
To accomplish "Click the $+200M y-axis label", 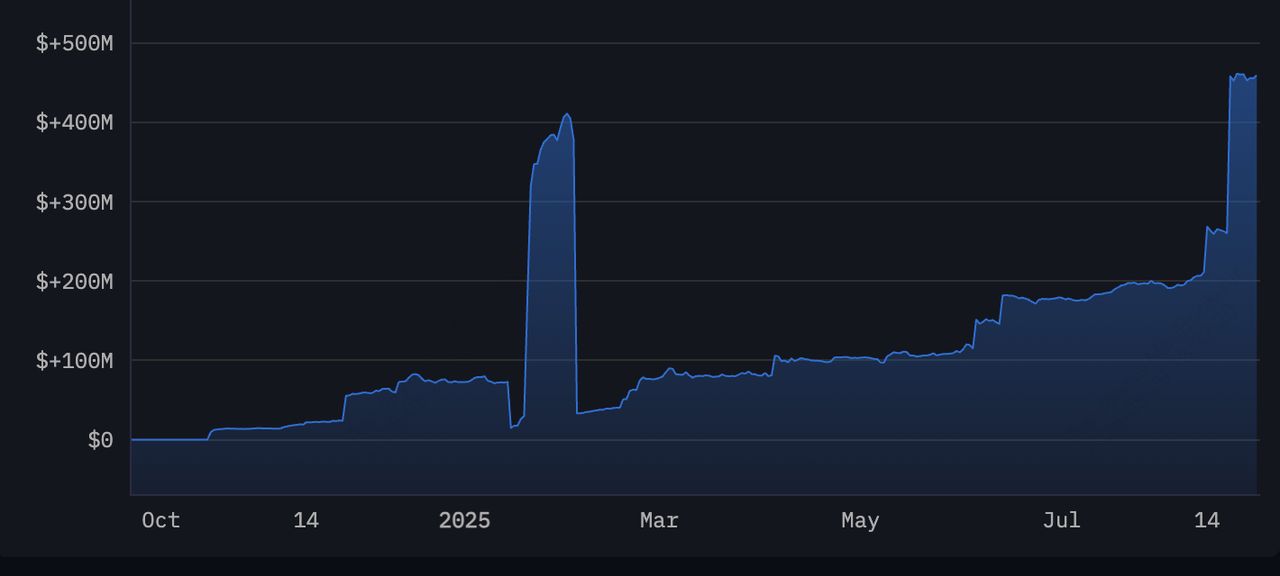I will (74, 281).
